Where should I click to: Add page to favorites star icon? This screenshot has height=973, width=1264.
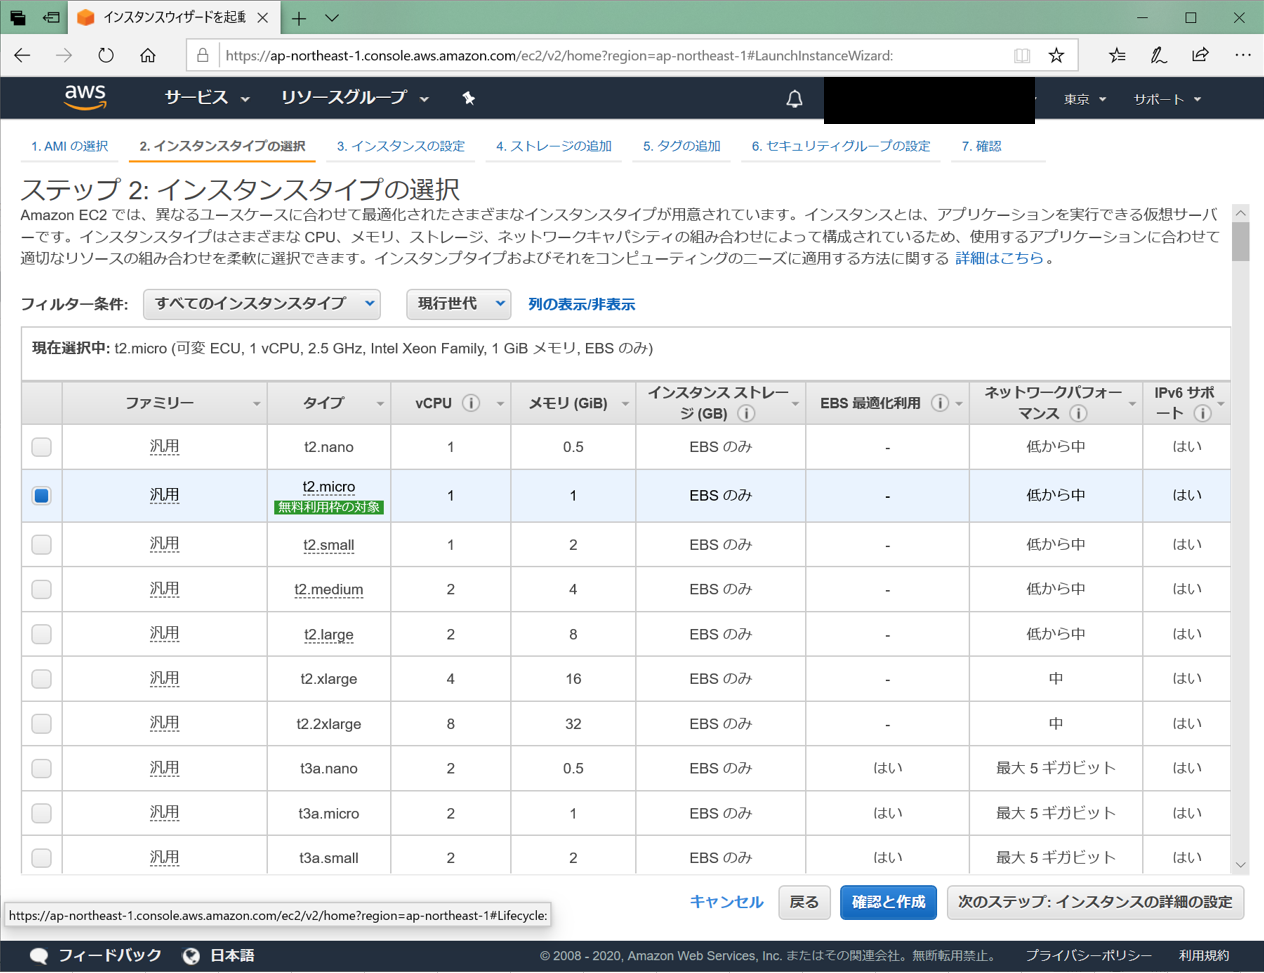pos(1056,55)
